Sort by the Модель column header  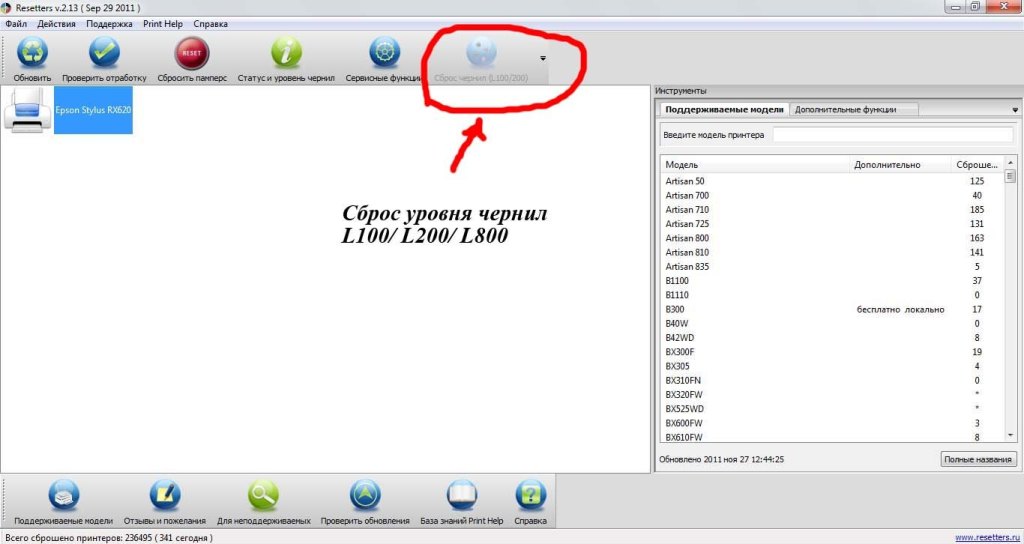coord(756,165)
